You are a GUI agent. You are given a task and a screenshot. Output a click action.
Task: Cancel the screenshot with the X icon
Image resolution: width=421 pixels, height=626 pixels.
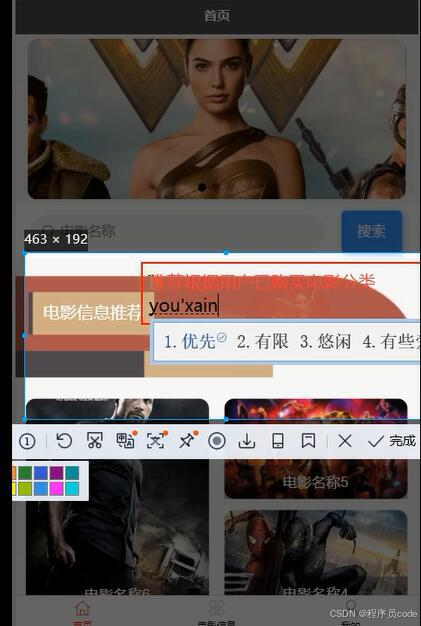[345, 441]
